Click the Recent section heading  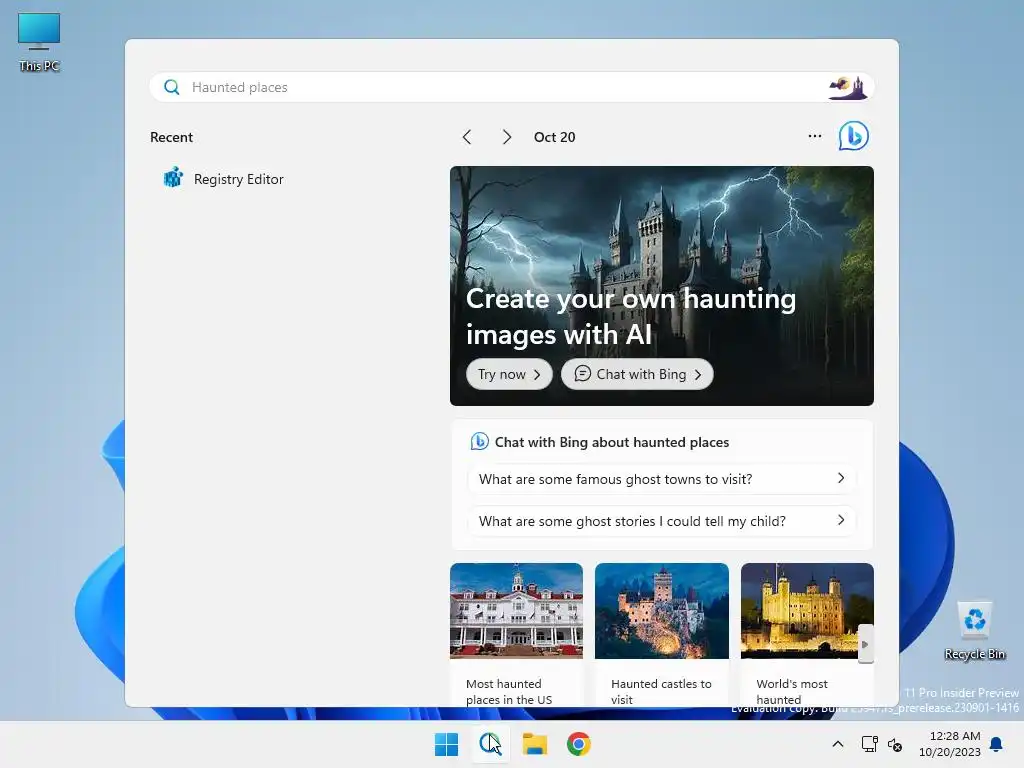point(171,137)
